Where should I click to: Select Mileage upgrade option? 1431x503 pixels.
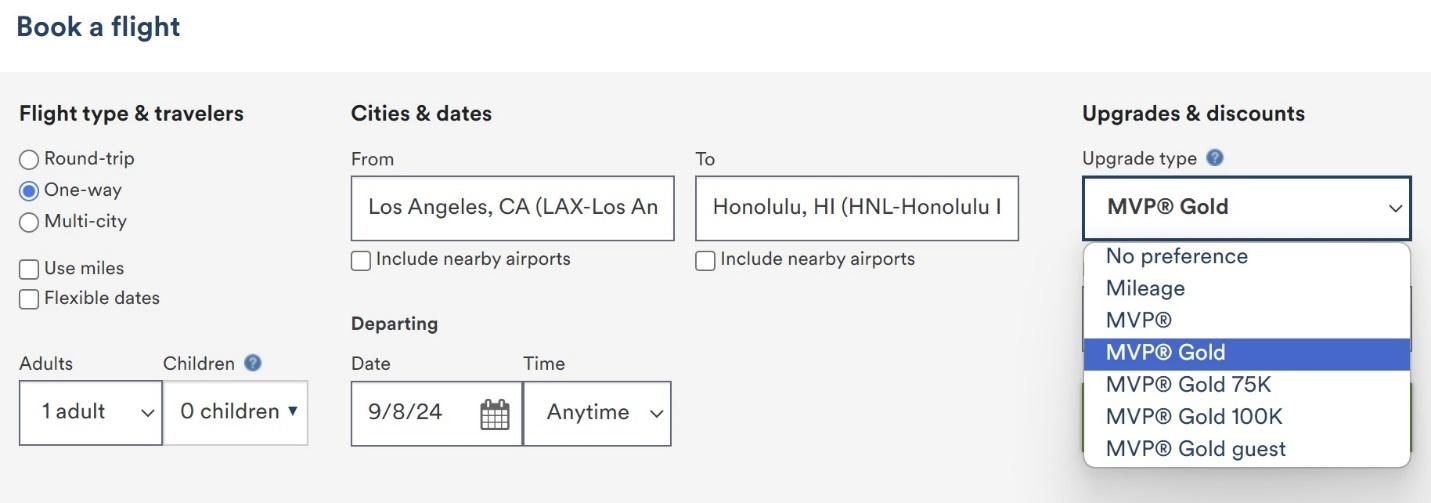pyautogui.click(x=1145, y=288)
